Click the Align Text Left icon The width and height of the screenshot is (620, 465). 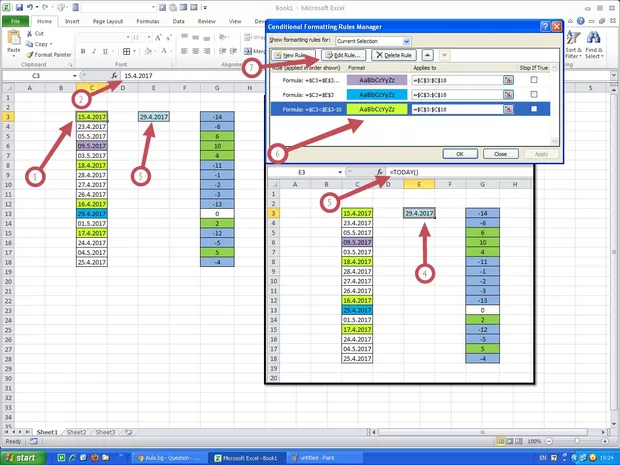tap(184, 51)
